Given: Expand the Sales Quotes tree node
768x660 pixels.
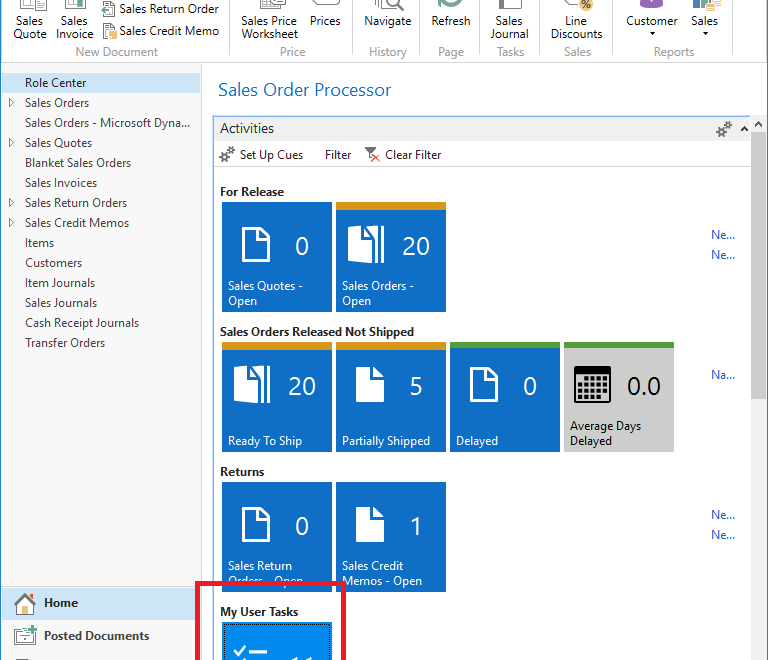Looking at the screenshot, I should tap(11, 142).
